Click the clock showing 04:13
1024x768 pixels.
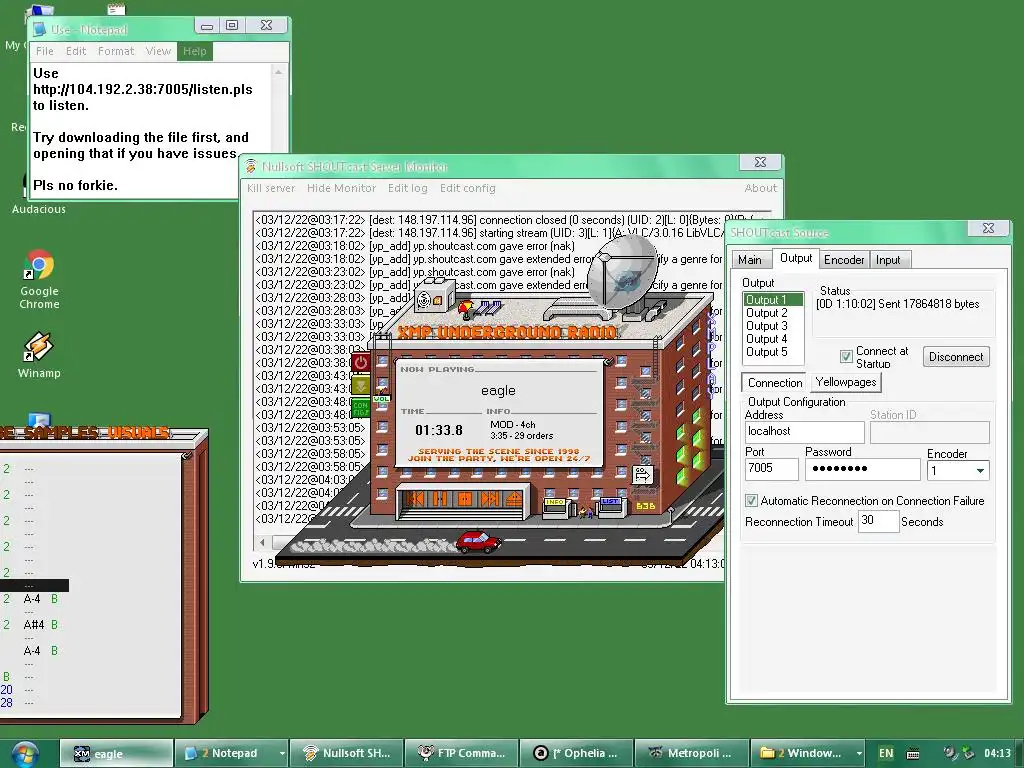tap(997, 753)
